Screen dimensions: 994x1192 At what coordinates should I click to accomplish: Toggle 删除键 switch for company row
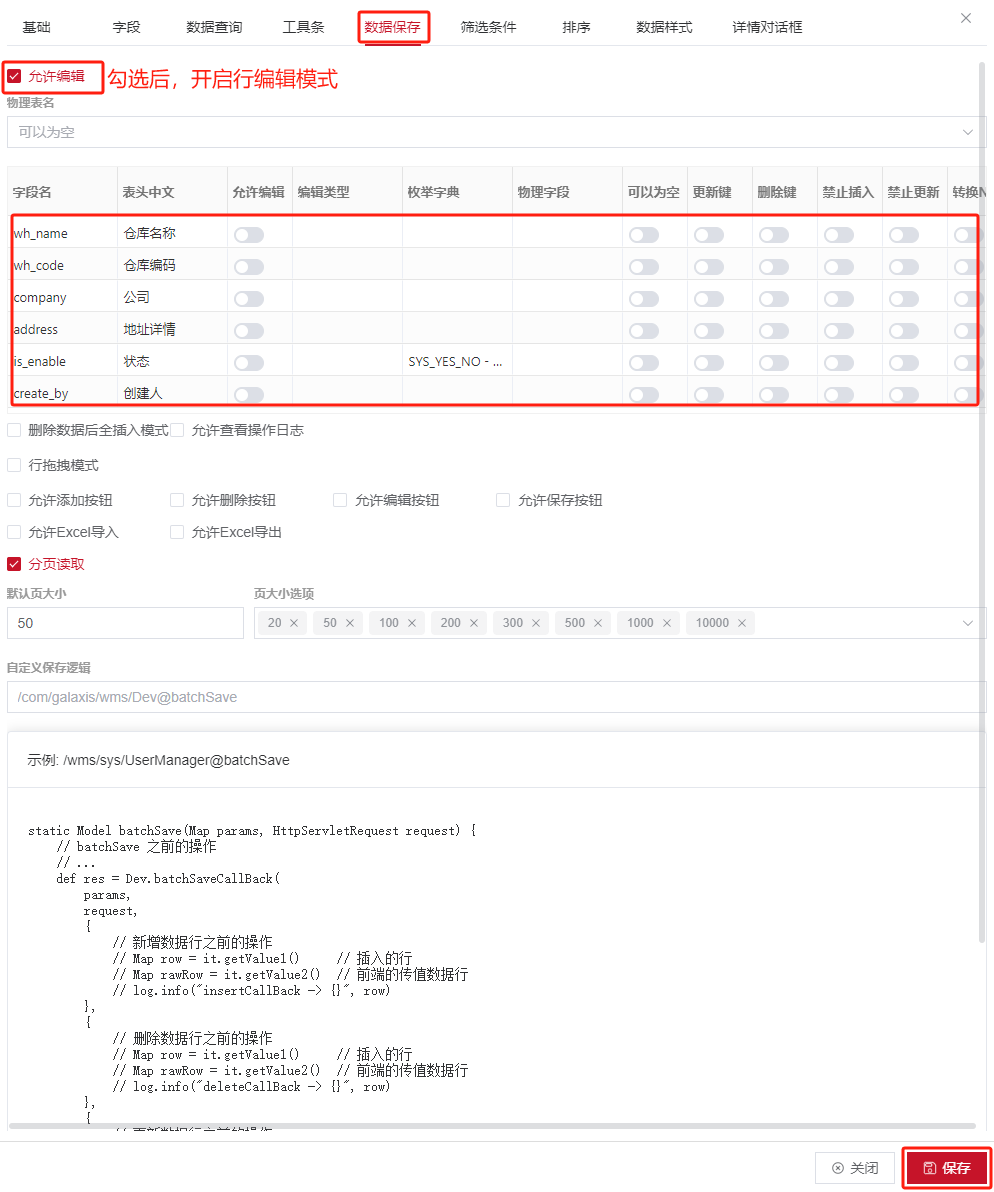[774, 299]
